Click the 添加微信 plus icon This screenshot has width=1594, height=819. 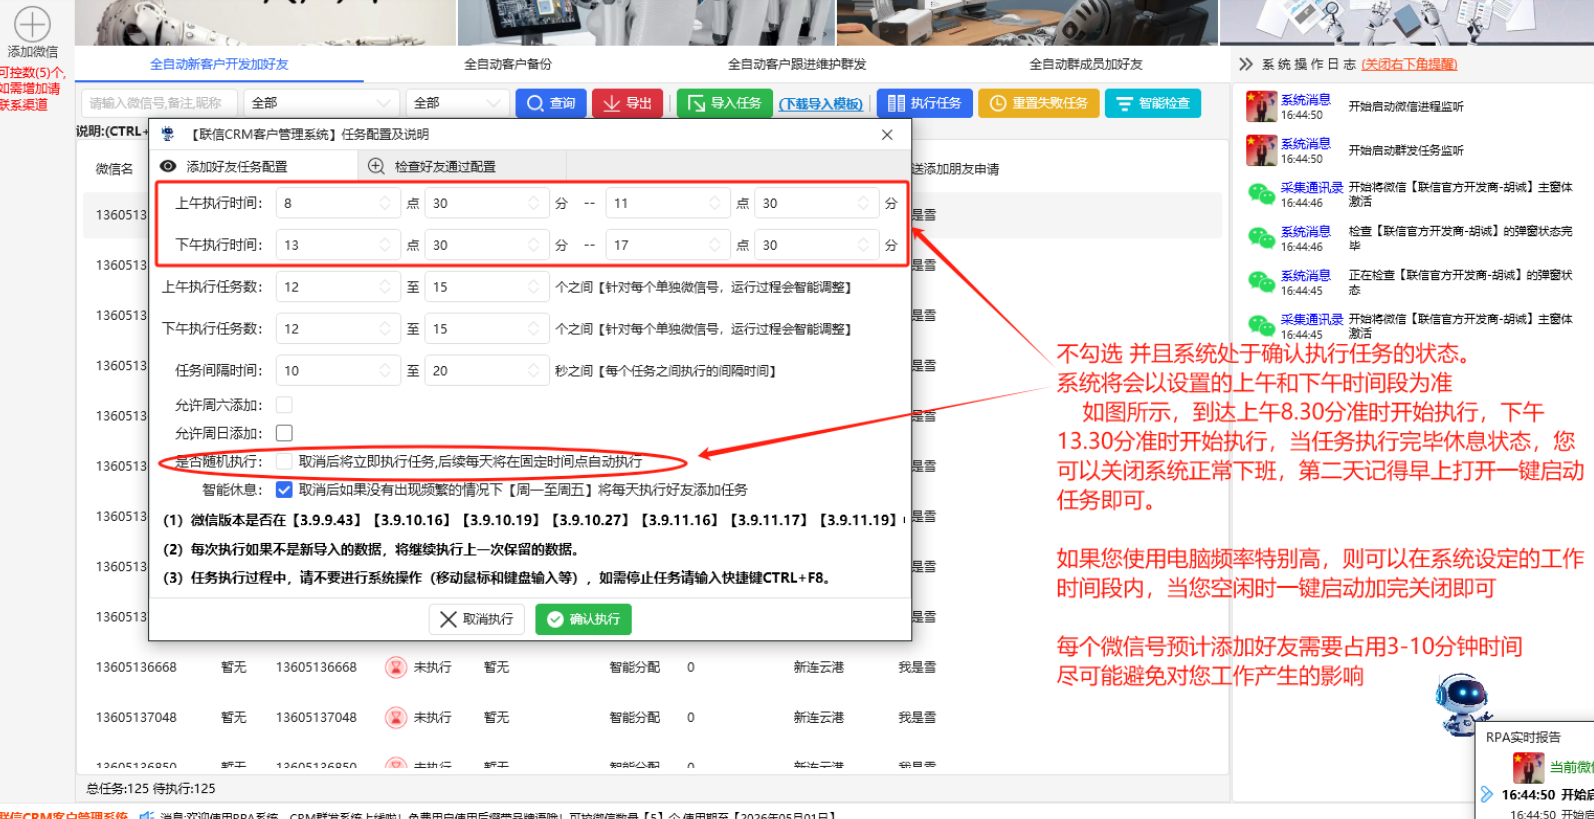[32, 23]
